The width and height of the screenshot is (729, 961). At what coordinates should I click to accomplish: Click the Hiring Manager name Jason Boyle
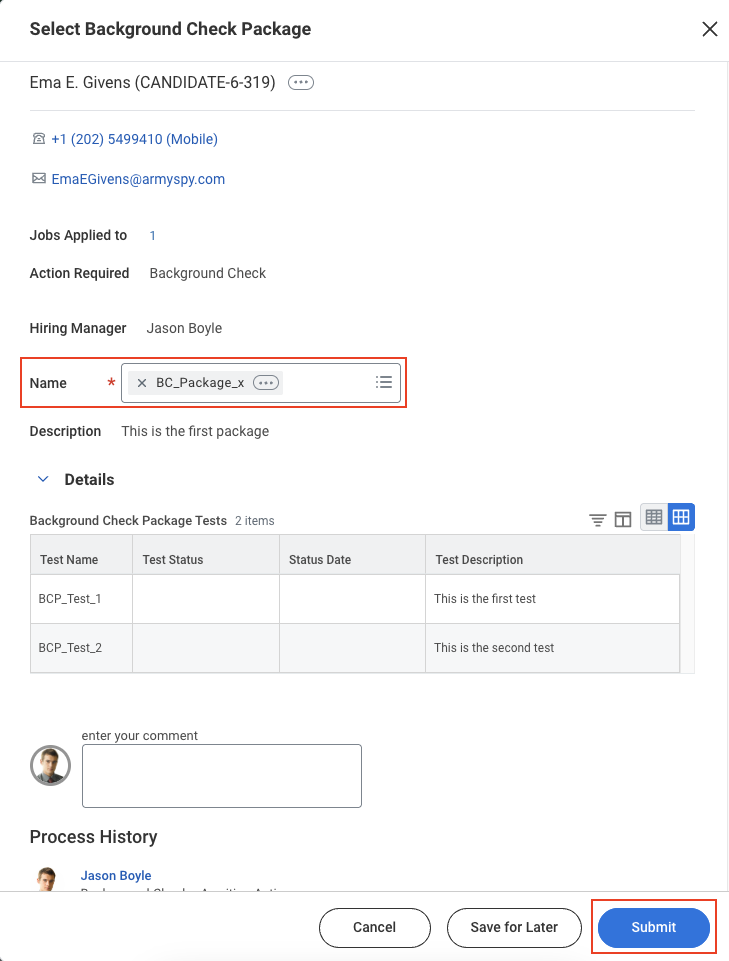(184, 329)
